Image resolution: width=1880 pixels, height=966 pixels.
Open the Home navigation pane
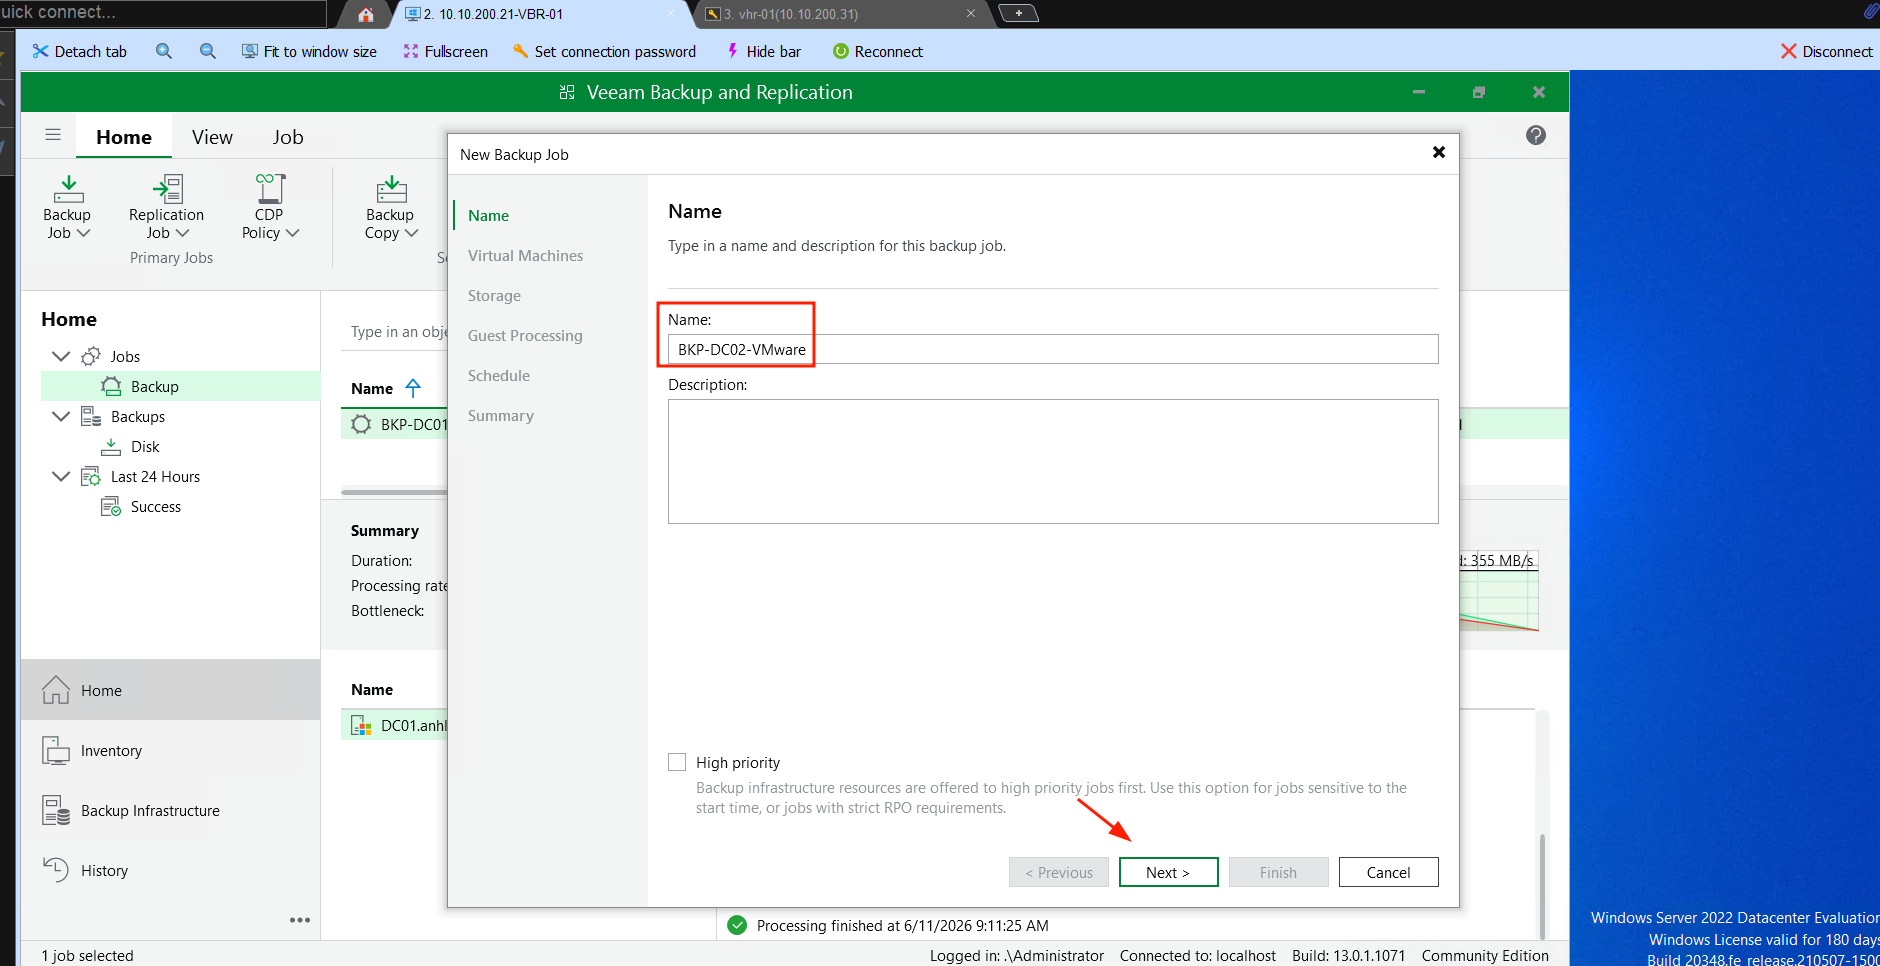(170, 690)
